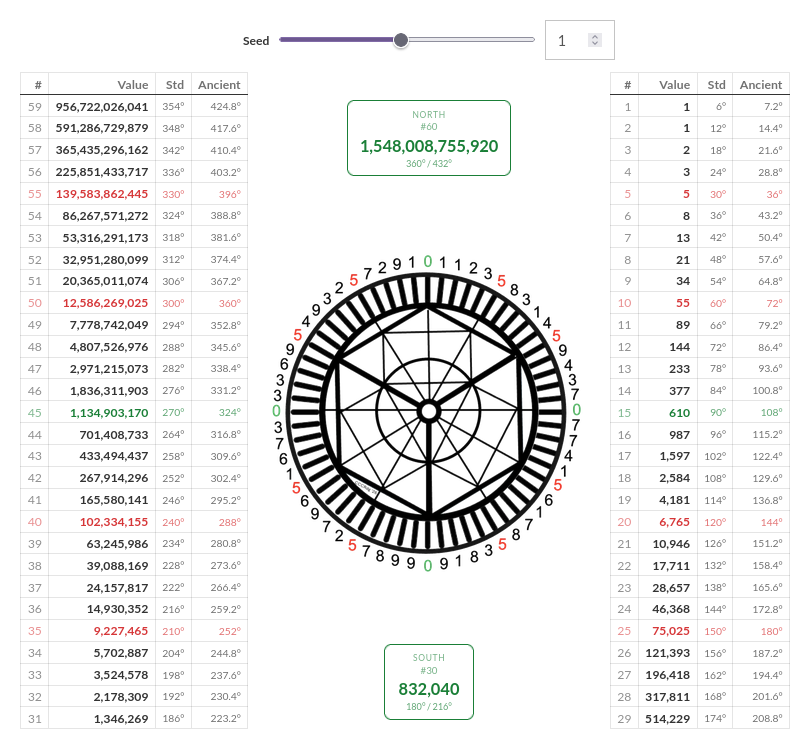Image resolution: width=810 pixels, height=749 pixels.
Task: Click the value 14,930,352
Action: tap(117, 610)
